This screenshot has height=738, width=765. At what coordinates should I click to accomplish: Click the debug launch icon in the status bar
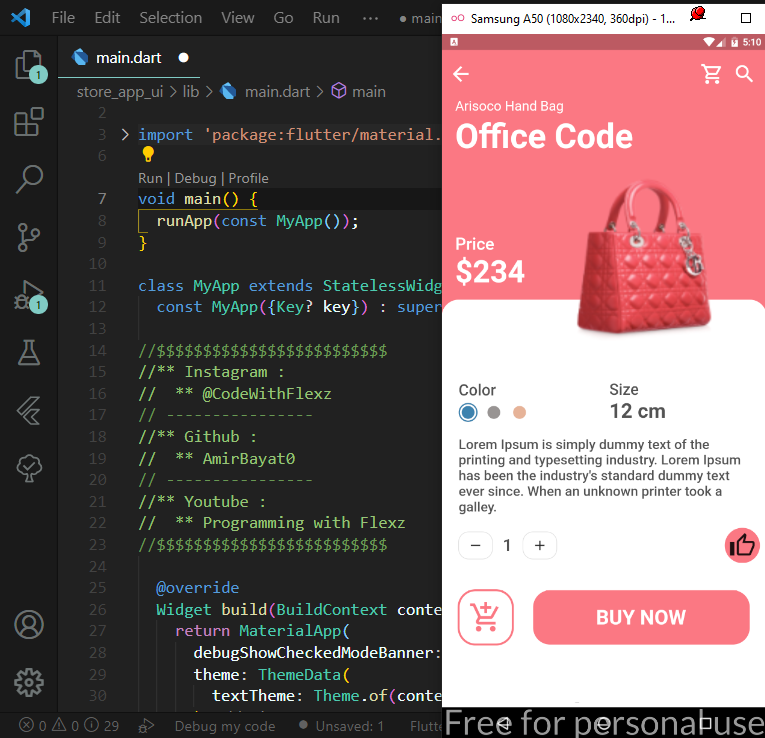click(x=146, y=726)
